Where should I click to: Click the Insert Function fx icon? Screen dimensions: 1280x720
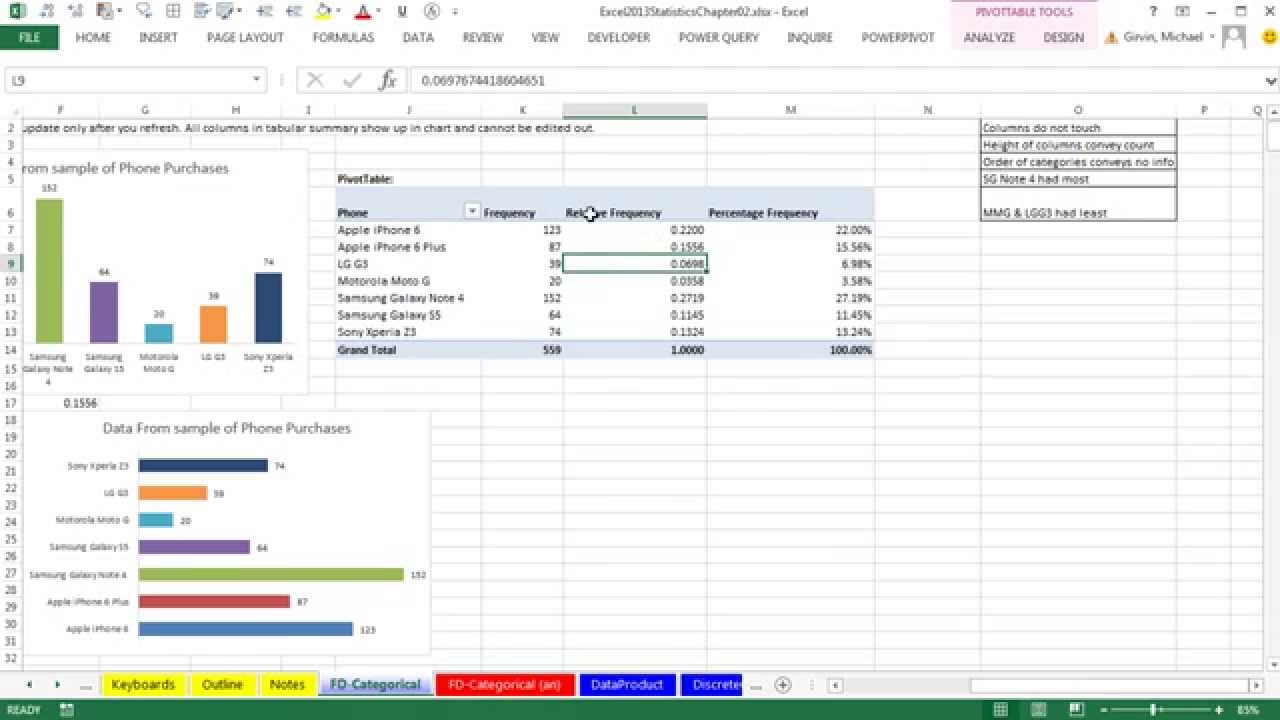tap(387, 80)
